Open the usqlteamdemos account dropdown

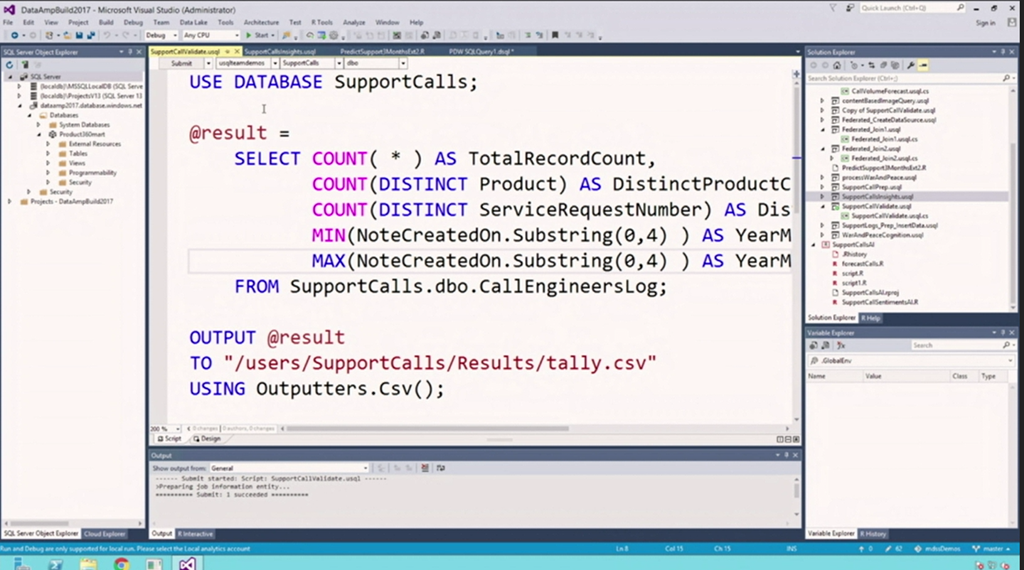tap(248, 63)
